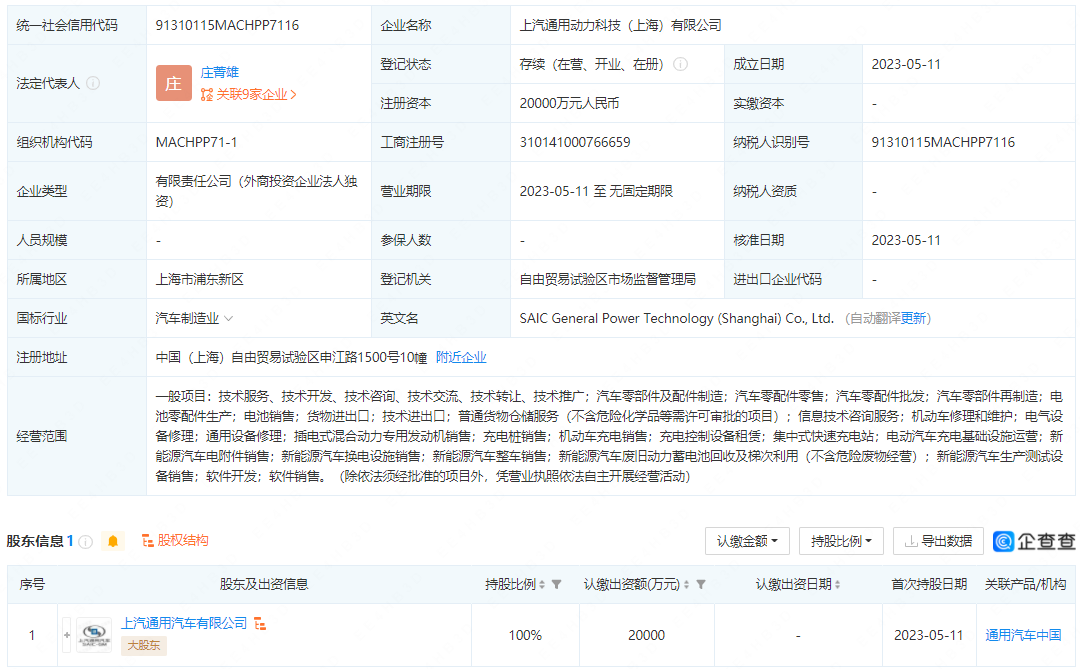Click the relation icon after 上汽通用汽车有限公司
The image size is (1080, 669).
click(x=261, y=623)
